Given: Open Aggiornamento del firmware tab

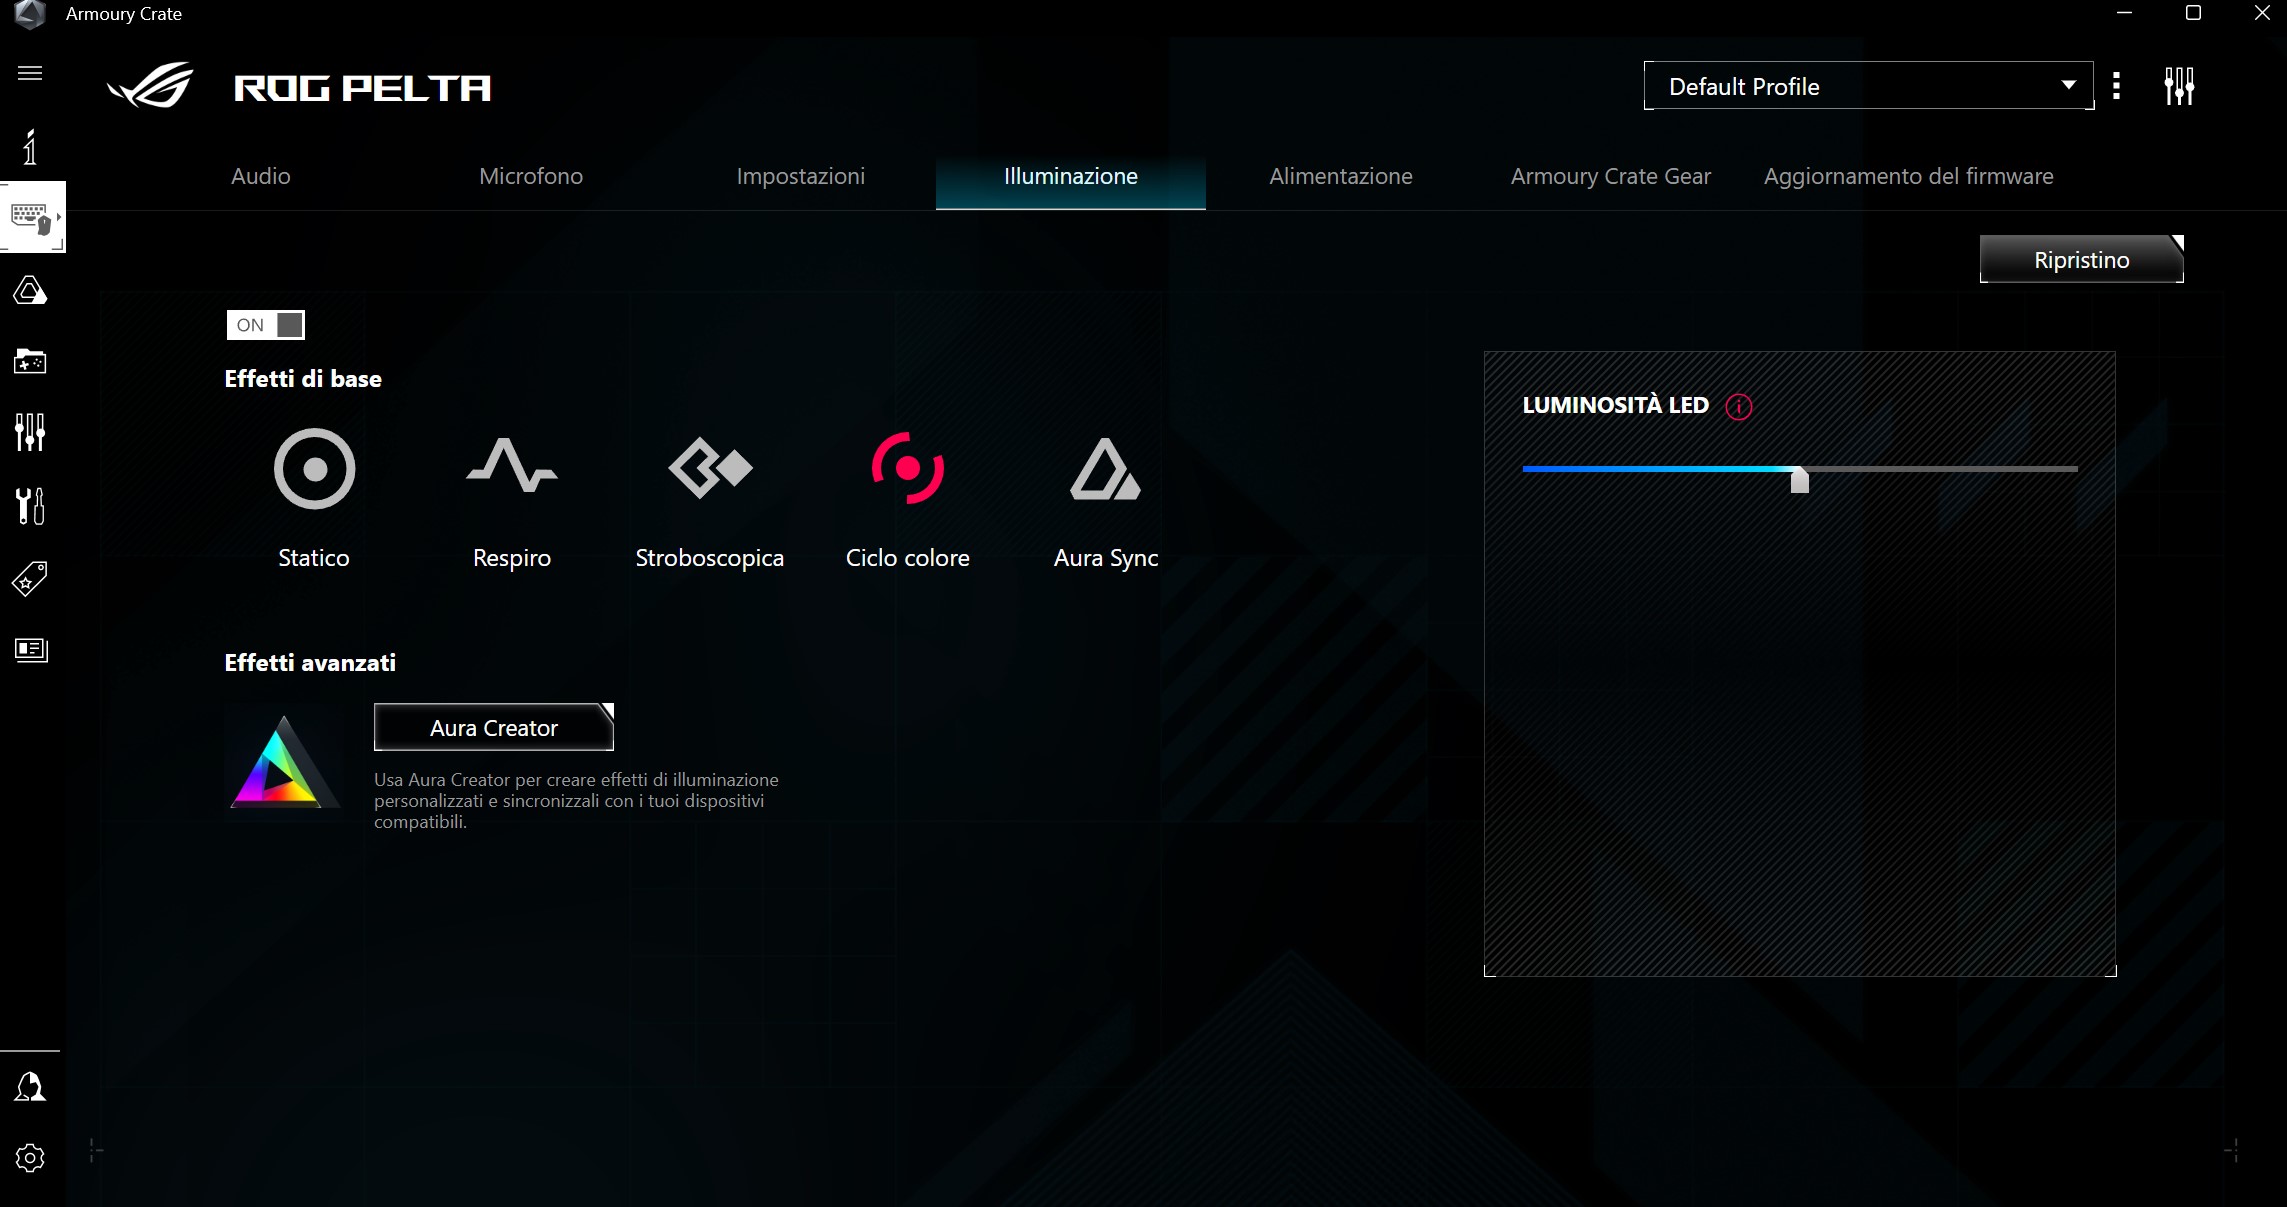Looking at the screenshot, I should point(1909,176).
